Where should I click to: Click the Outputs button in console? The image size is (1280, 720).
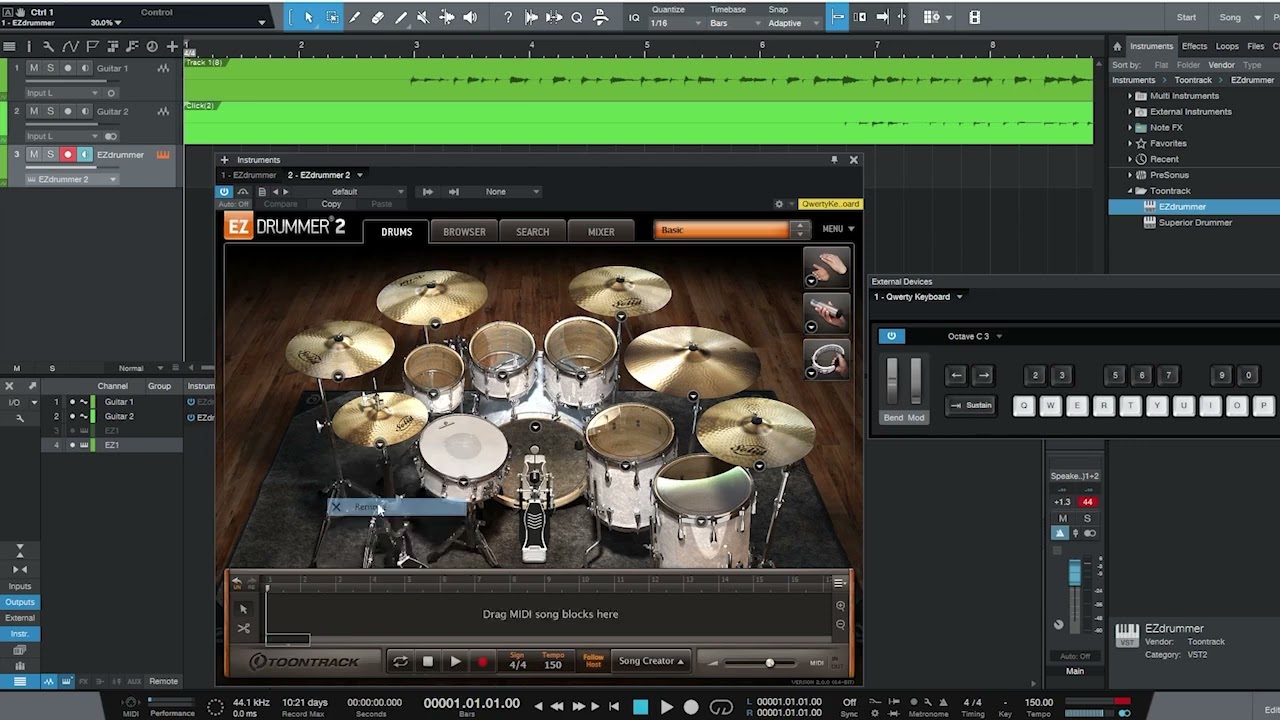[x=19, y=602]
